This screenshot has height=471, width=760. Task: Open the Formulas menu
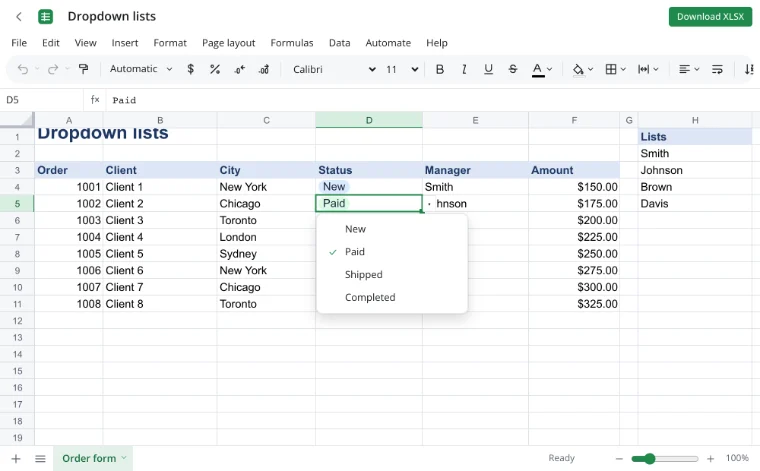(x=292, y=43)
